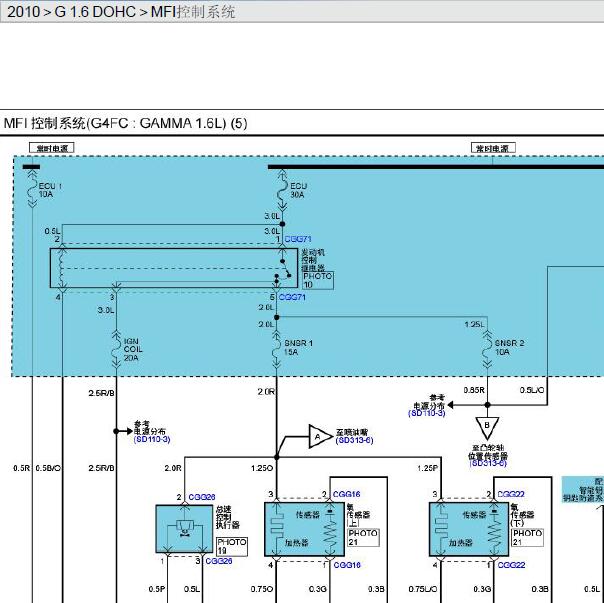Click the '0.5P' wire label
This screenshot has height=603, width=604.
point(157,589)
